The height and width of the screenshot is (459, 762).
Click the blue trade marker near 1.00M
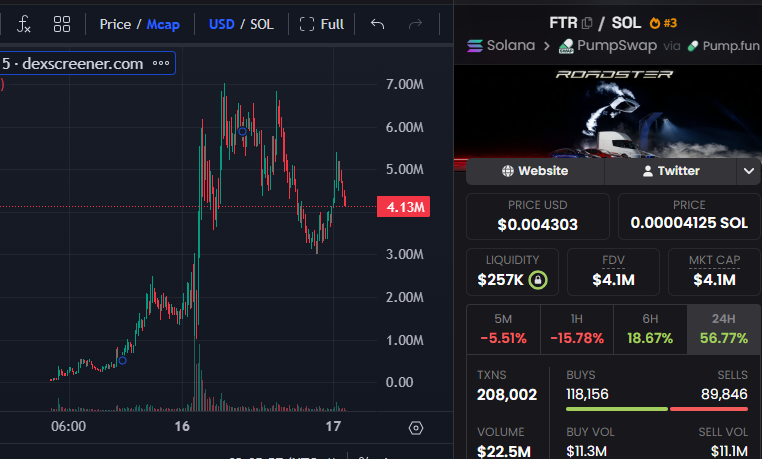pyautogui.click(x=122, y=360)
